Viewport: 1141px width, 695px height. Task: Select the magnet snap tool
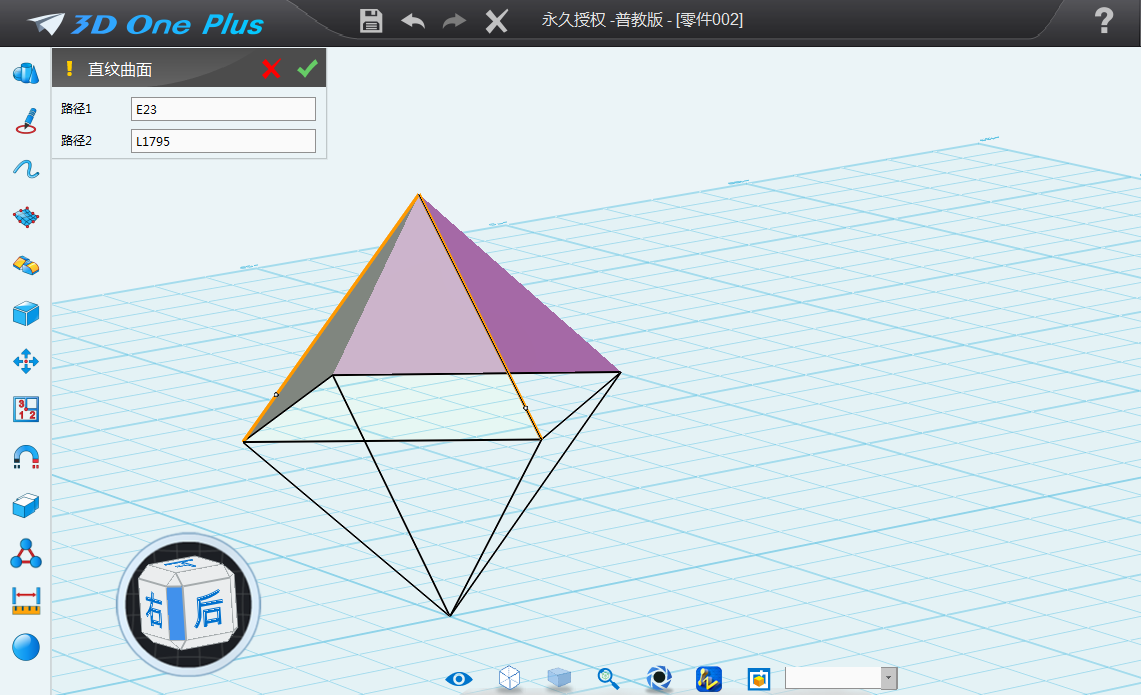pos(25,457)
